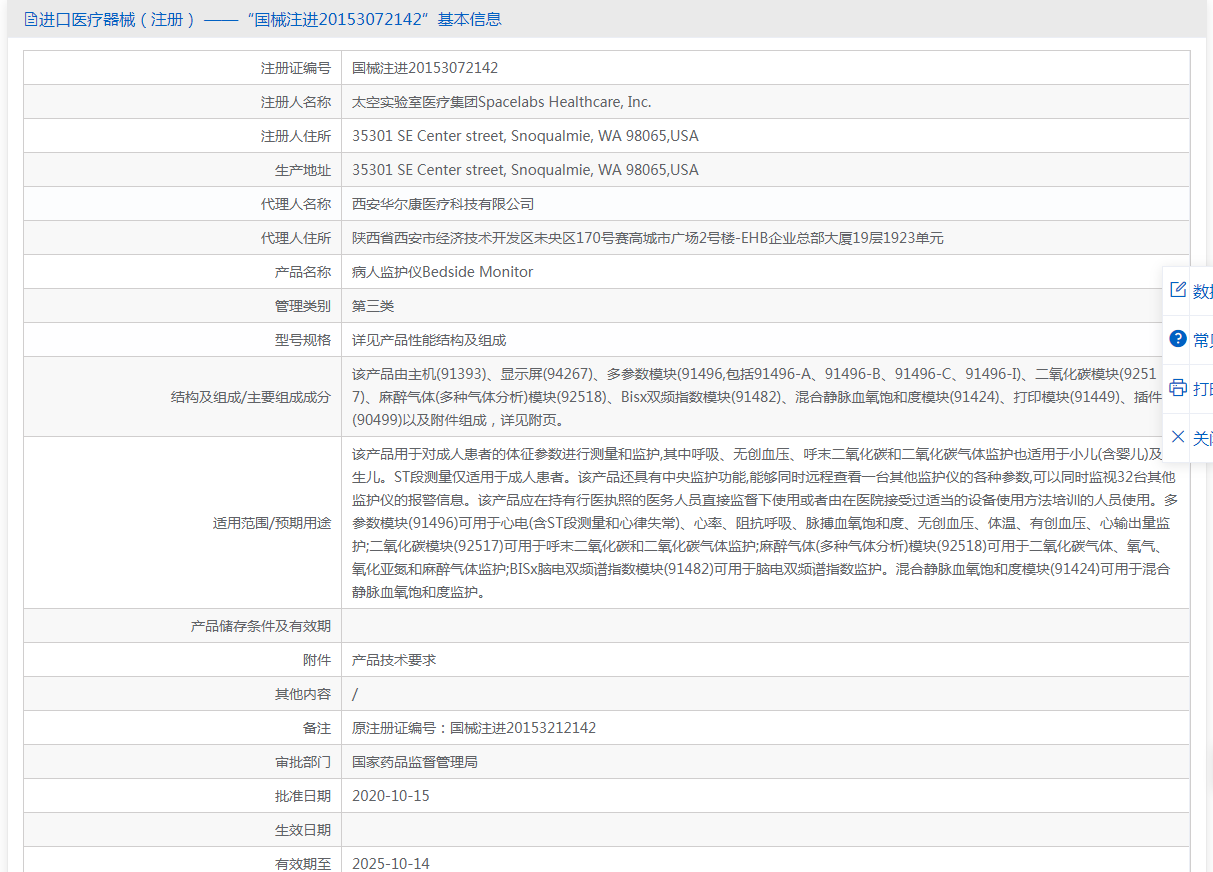Select the value 详见产品性能结构及组成
1213x872 pixels.
429,340
